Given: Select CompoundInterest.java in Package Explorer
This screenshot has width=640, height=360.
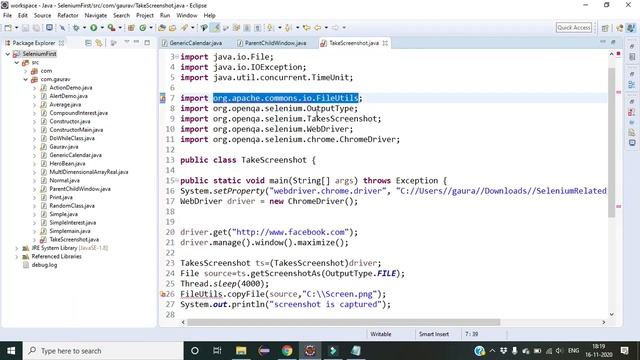Looking at the screenshot, I should 78,113.
